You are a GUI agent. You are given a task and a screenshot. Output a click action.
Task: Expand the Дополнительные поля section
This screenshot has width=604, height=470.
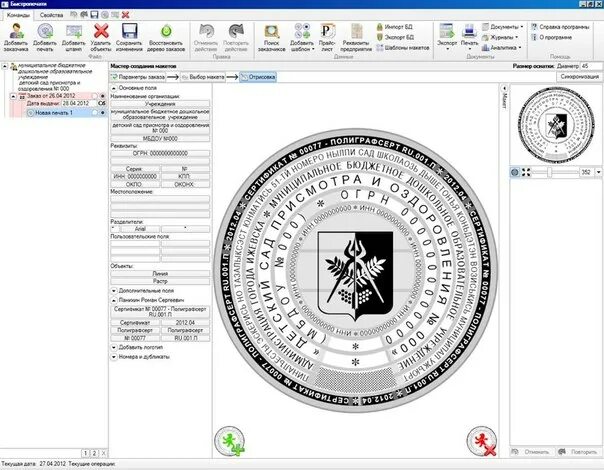[x=114, y=291]
